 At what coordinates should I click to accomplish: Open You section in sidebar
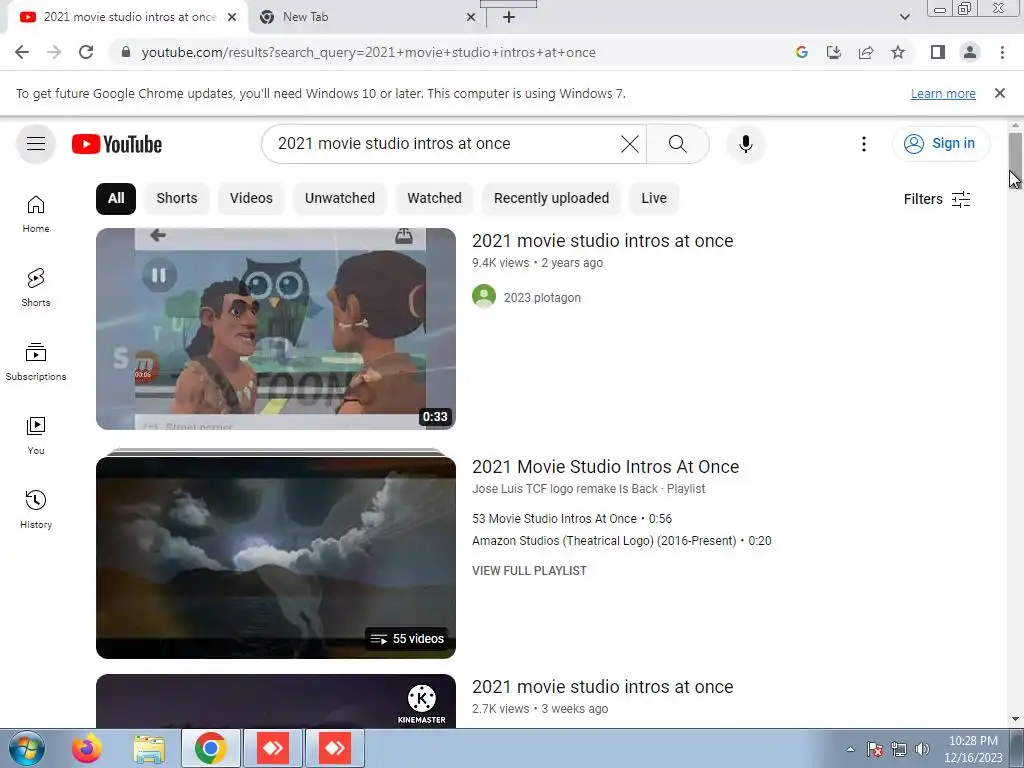pos(36,436)
